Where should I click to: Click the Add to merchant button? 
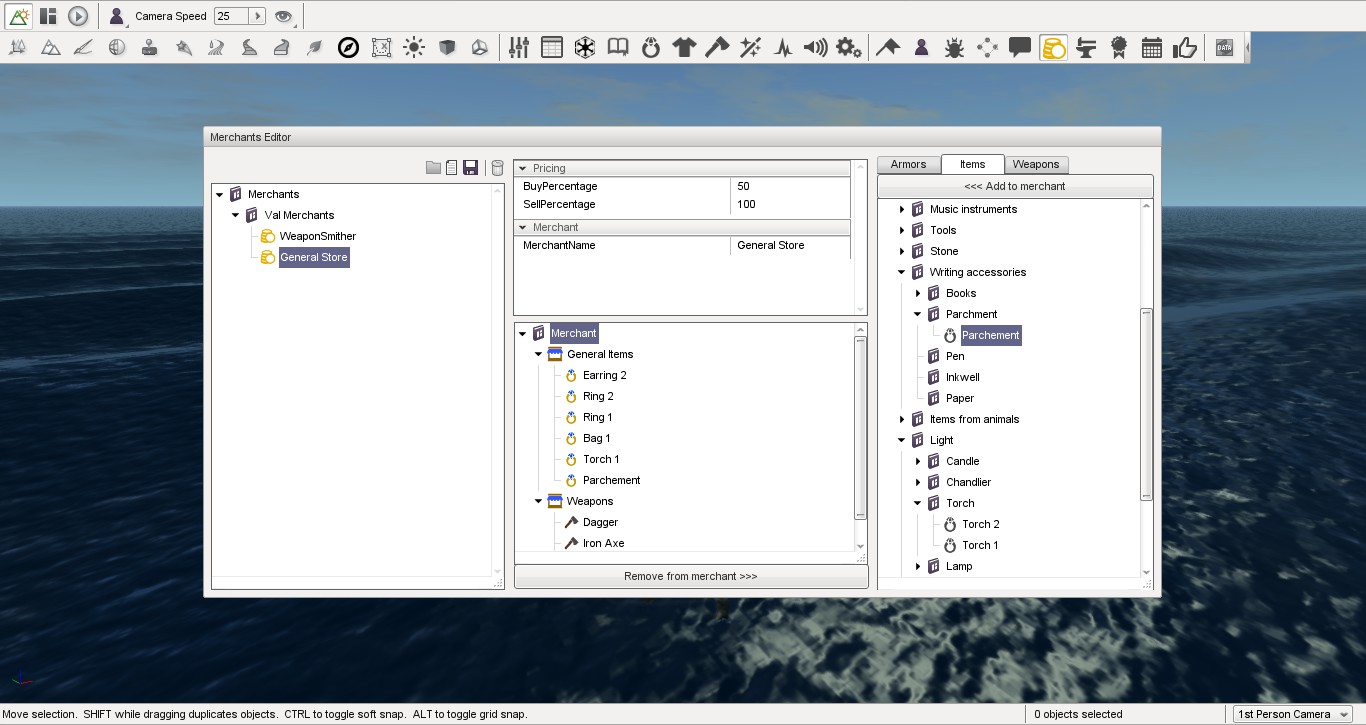(1015, 186)
